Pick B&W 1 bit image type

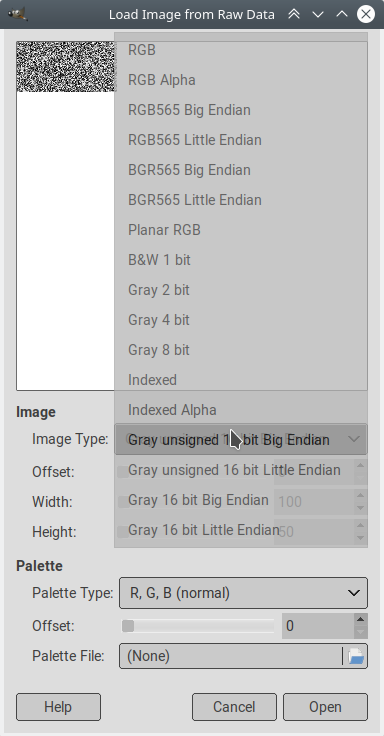click(240, 260)
